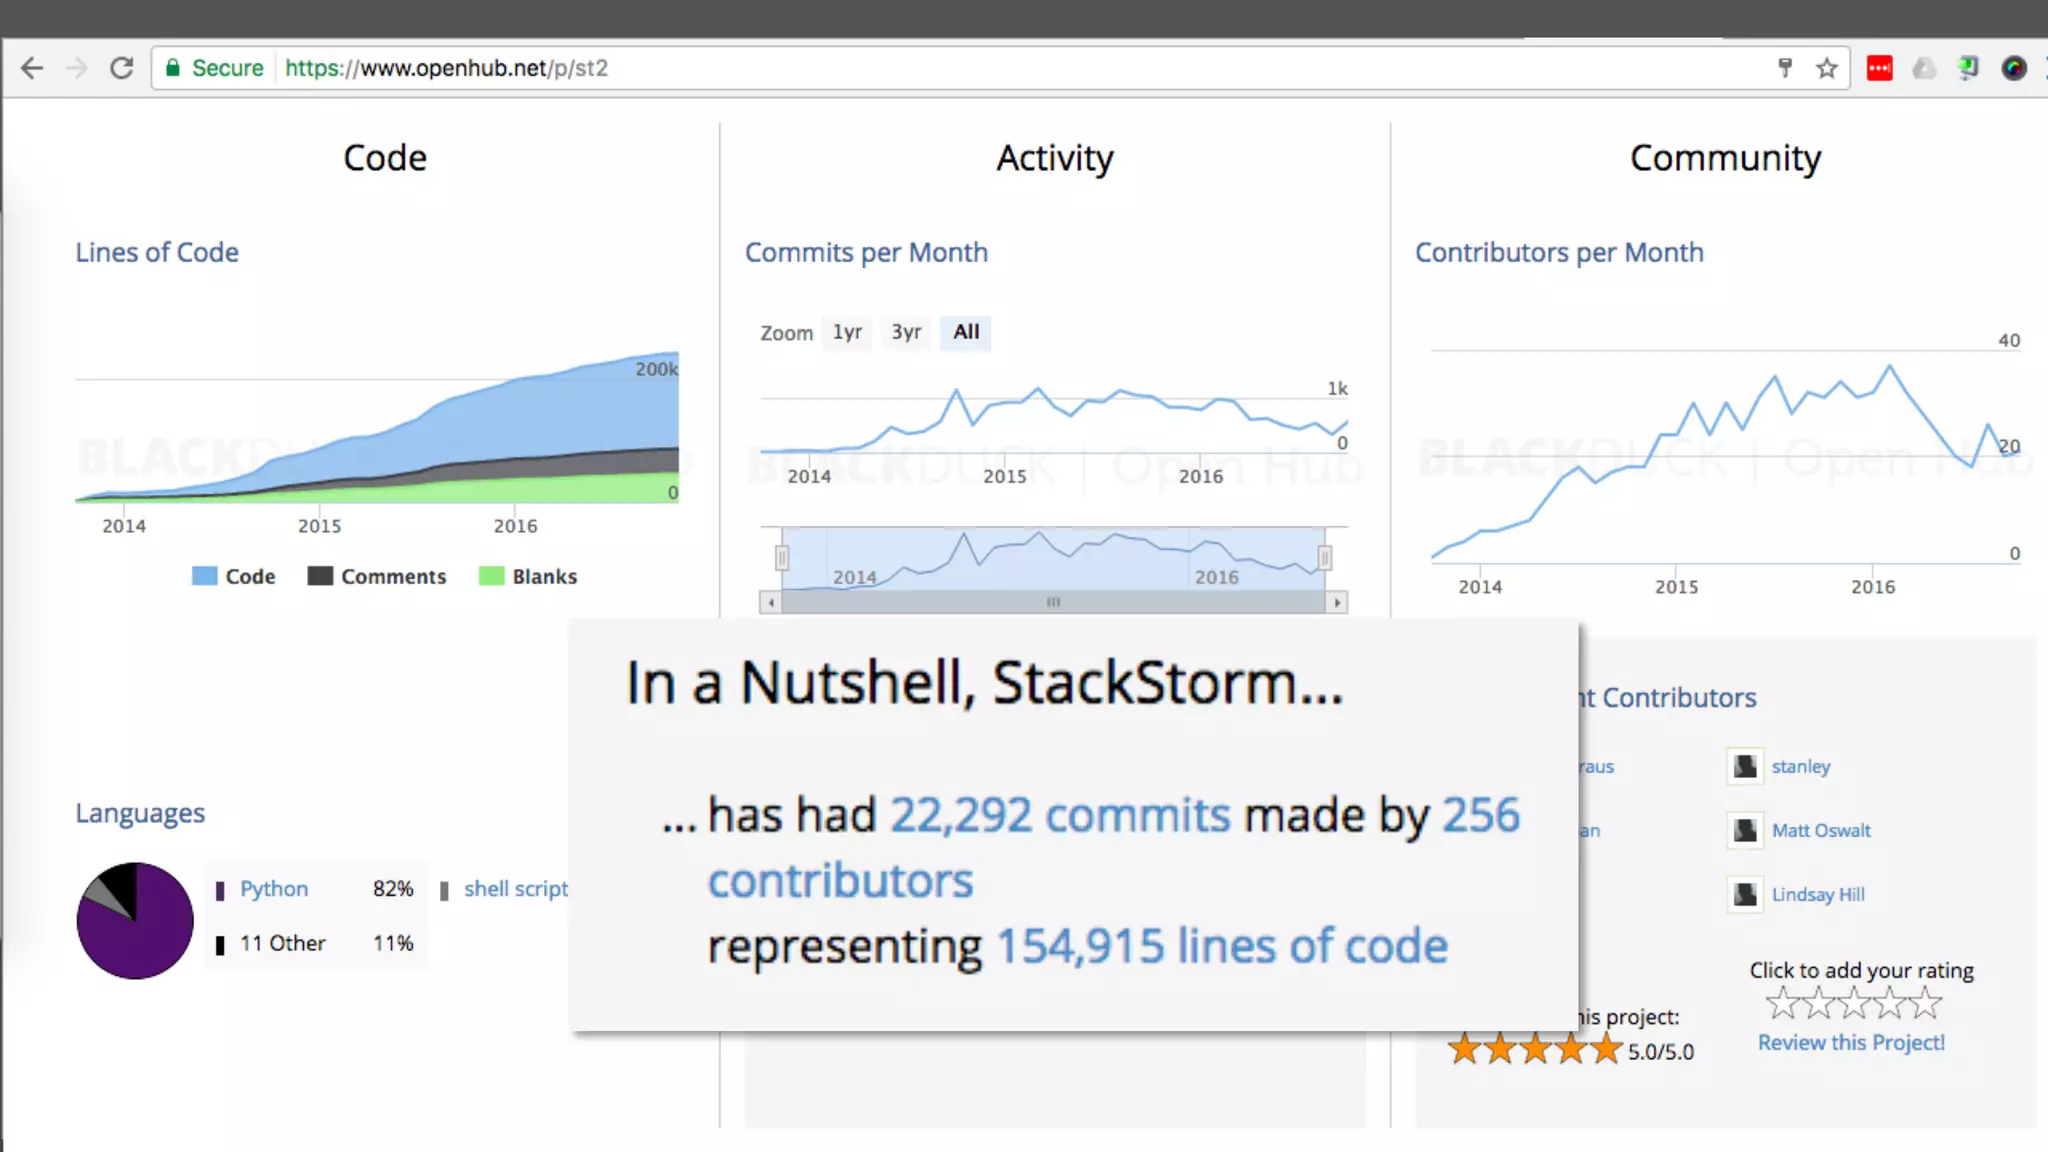The image size is (2048, 1152).
Task: Open the color wheel extension icon
Action: click(x=2013, y=68)
